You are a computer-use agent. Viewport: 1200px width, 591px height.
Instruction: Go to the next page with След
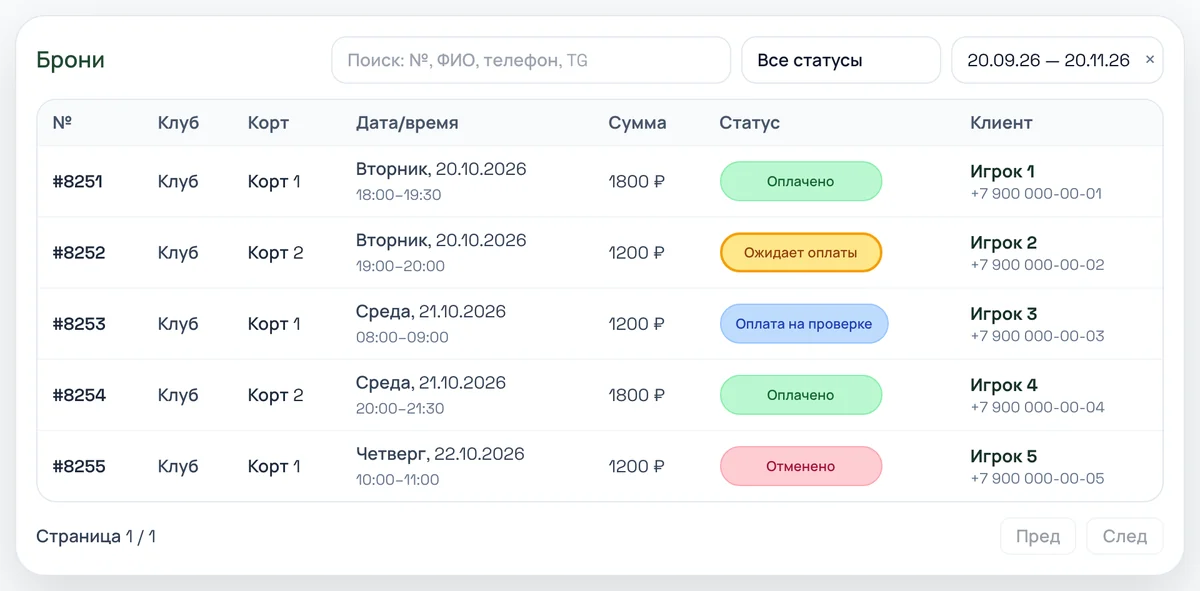coord(1125,536)
